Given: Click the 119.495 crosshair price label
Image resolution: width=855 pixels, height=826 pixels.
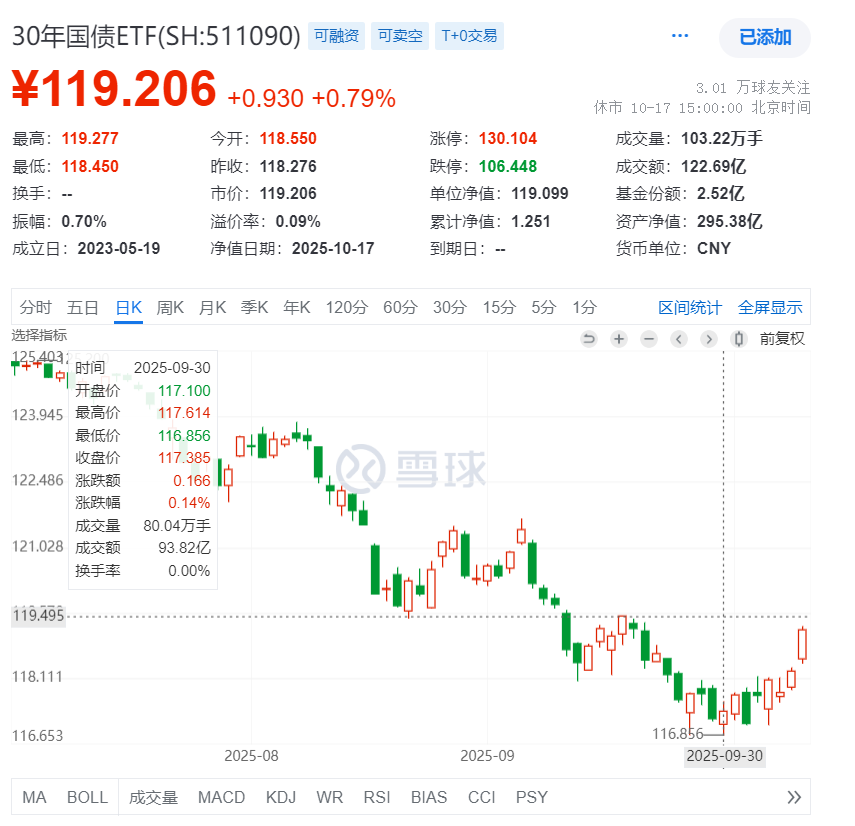Looking at the screenshot, I should coord(38,616).
